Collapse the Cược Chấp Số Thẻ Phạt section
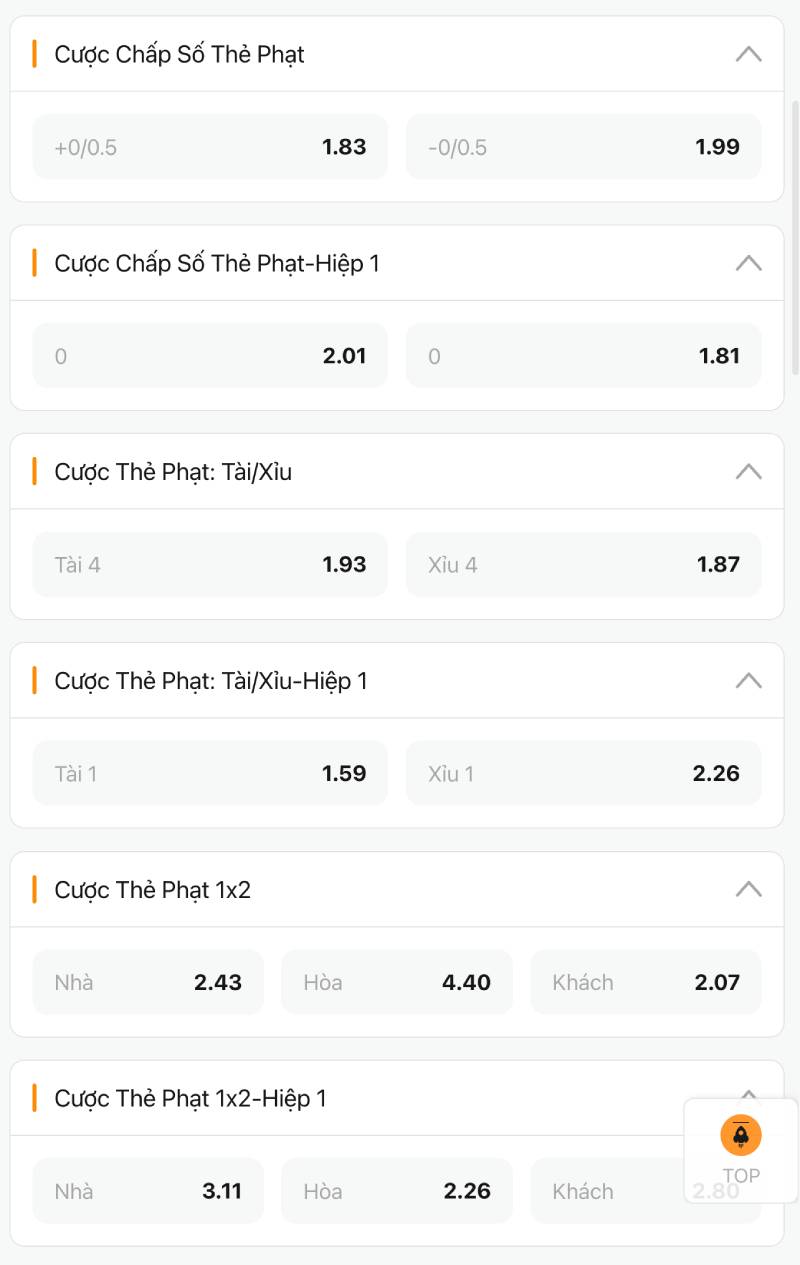This screenshot has height=1265, width=800. tap(748, 54)
